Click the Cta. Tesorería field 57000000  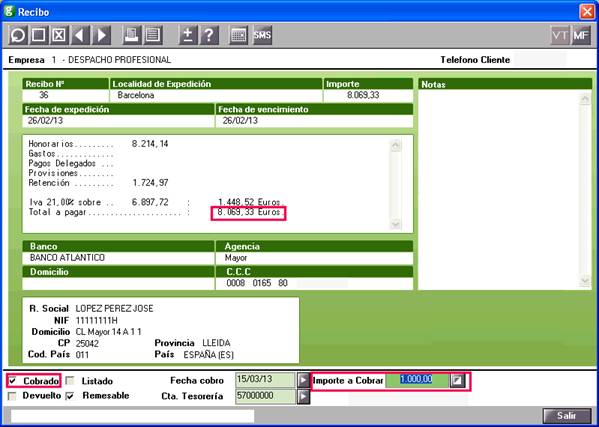coord(265,396)
